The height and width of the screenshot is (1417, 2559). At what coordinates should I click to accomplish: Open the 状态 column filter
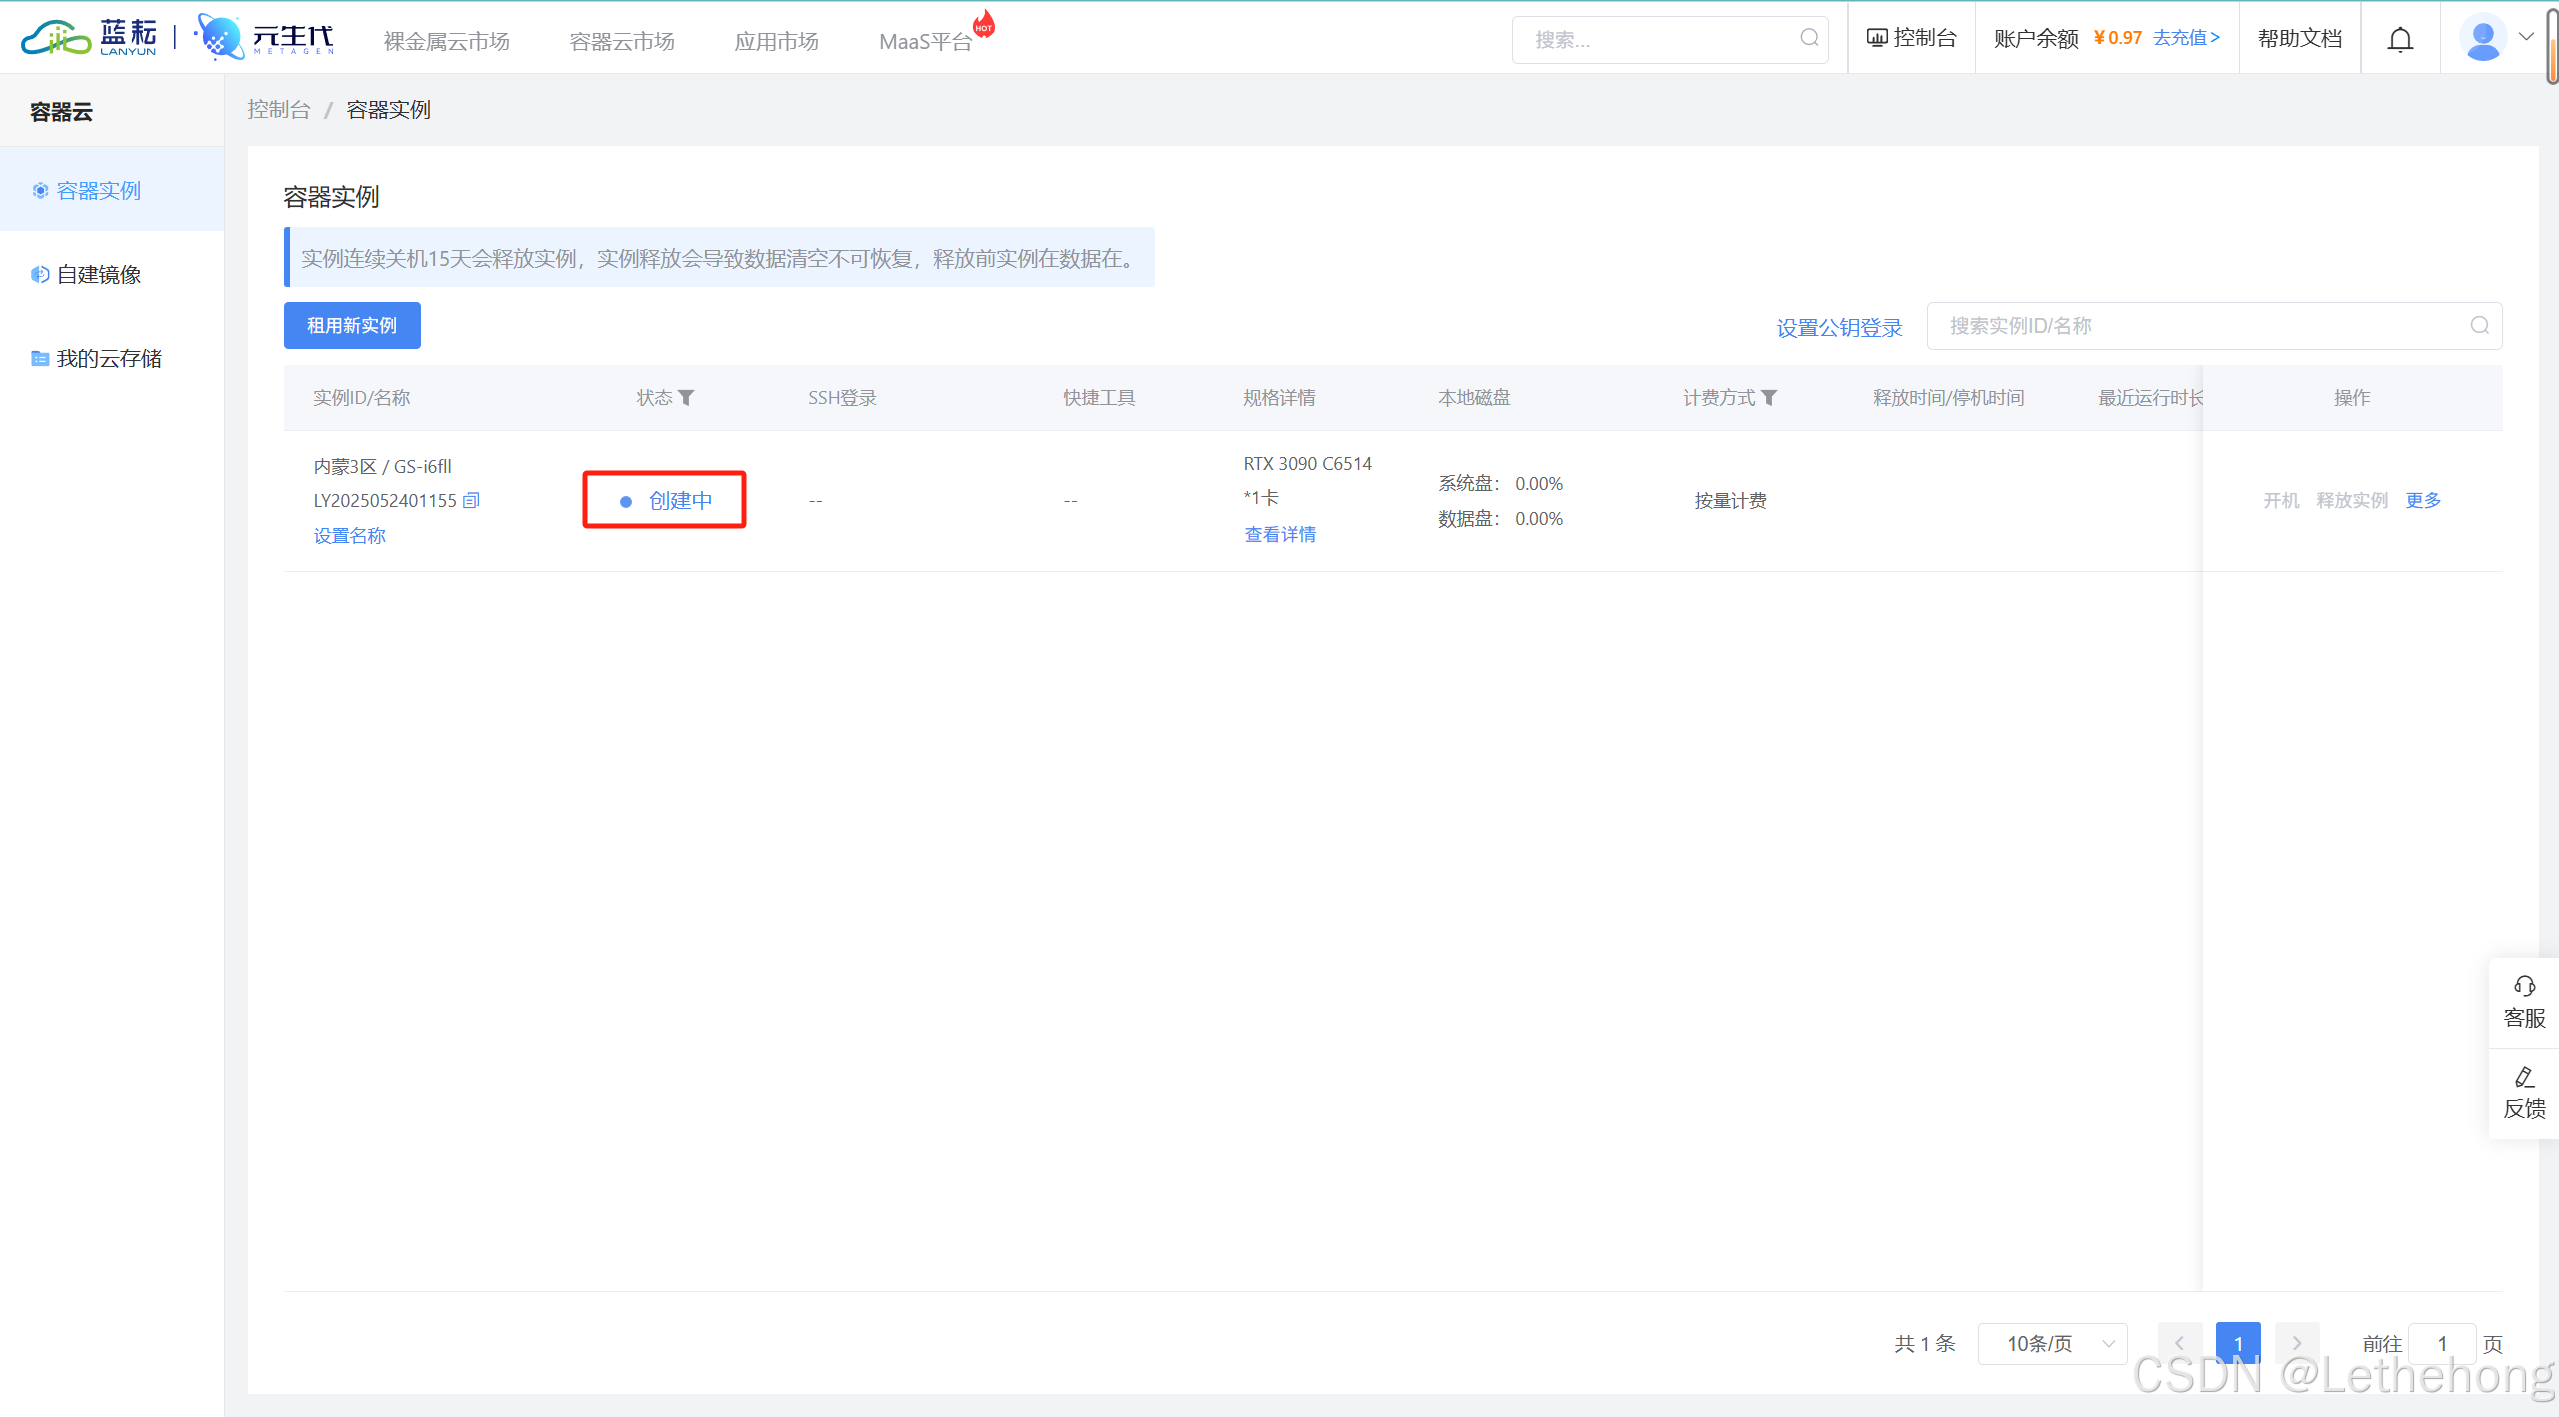tap(686, 398)
